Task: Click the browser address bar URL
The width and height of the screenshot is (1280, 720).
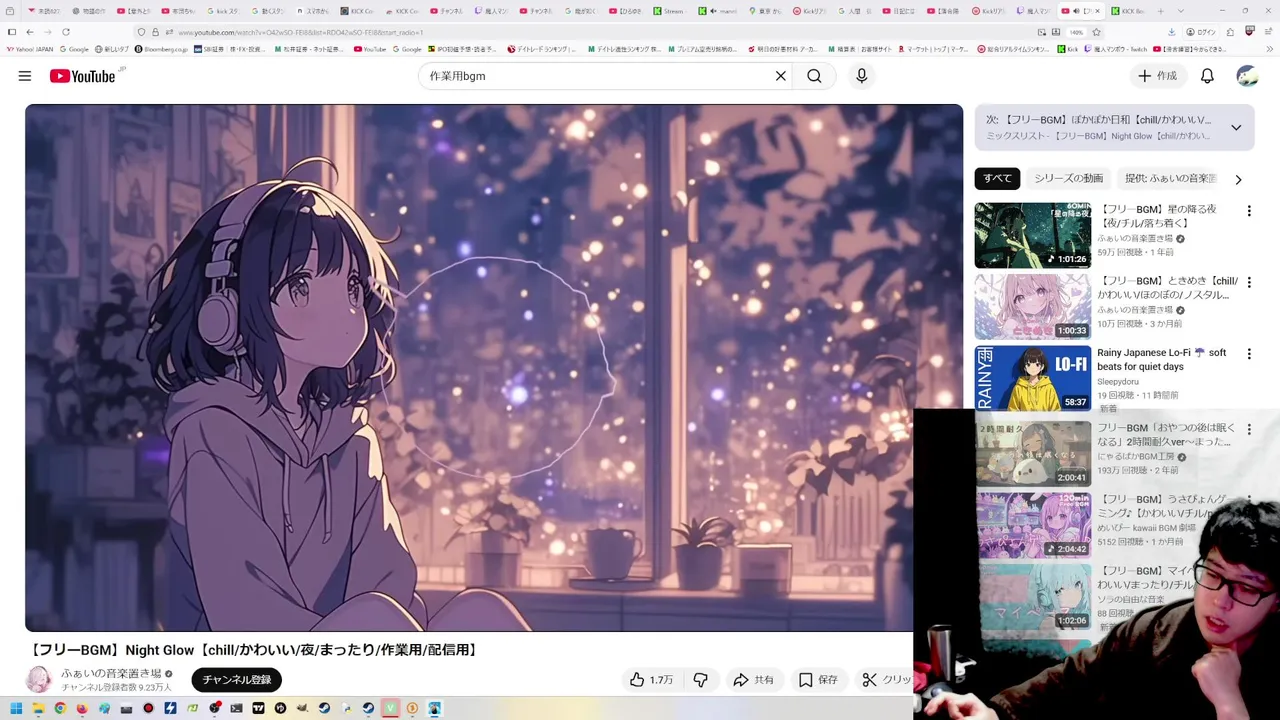Action: pos(300,32)
